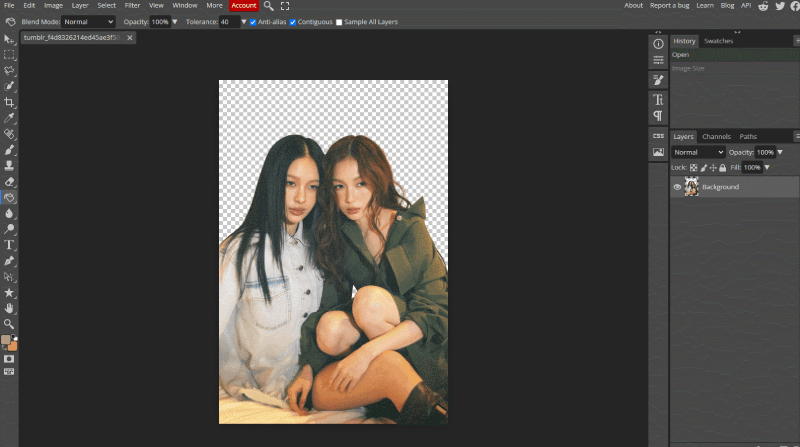800x447 pixels.
Task: Open the Image menu
Action: tap(53, 6)
